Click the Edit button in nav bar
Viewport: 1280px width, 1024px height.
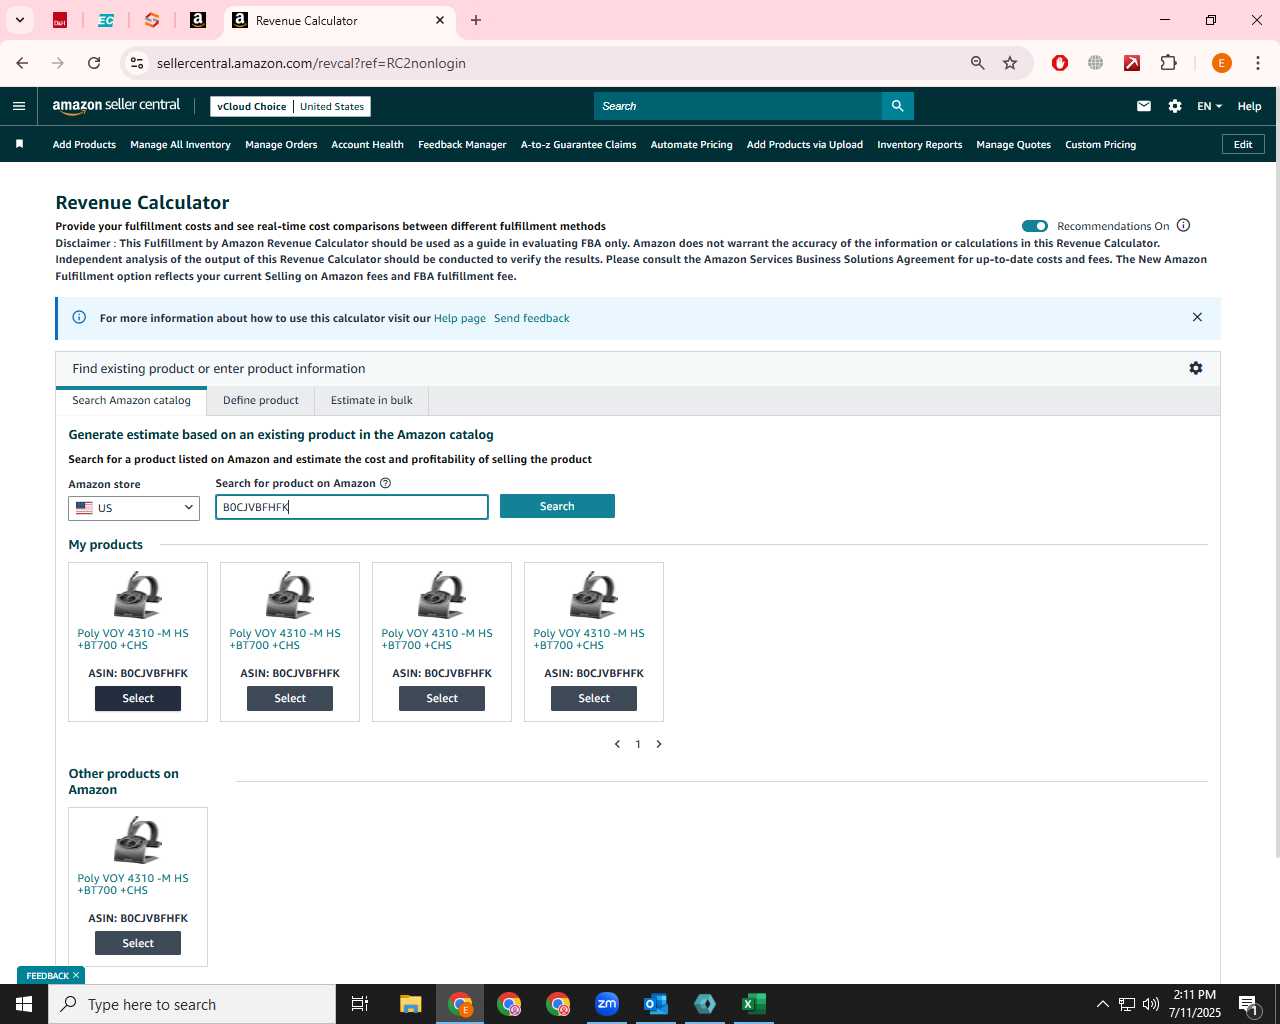pyautogui.click(x=1243, y=144)
